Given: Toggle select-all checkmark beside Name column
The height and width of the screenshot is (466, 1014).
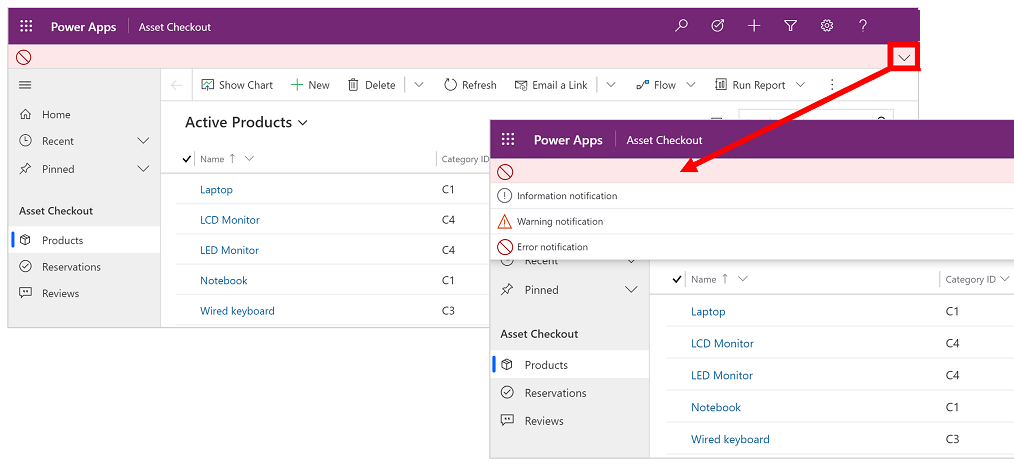Looking at the screenshot, I should [187, 159].
